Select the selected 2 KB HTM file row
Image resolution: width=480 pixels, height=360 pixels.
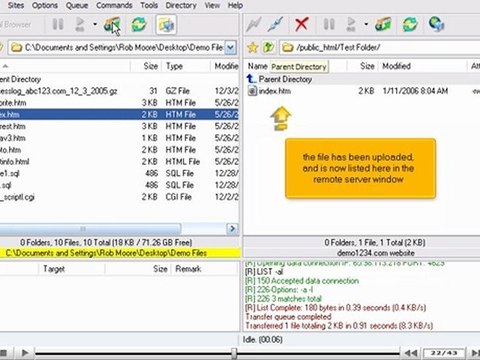(x=119, y=114)
